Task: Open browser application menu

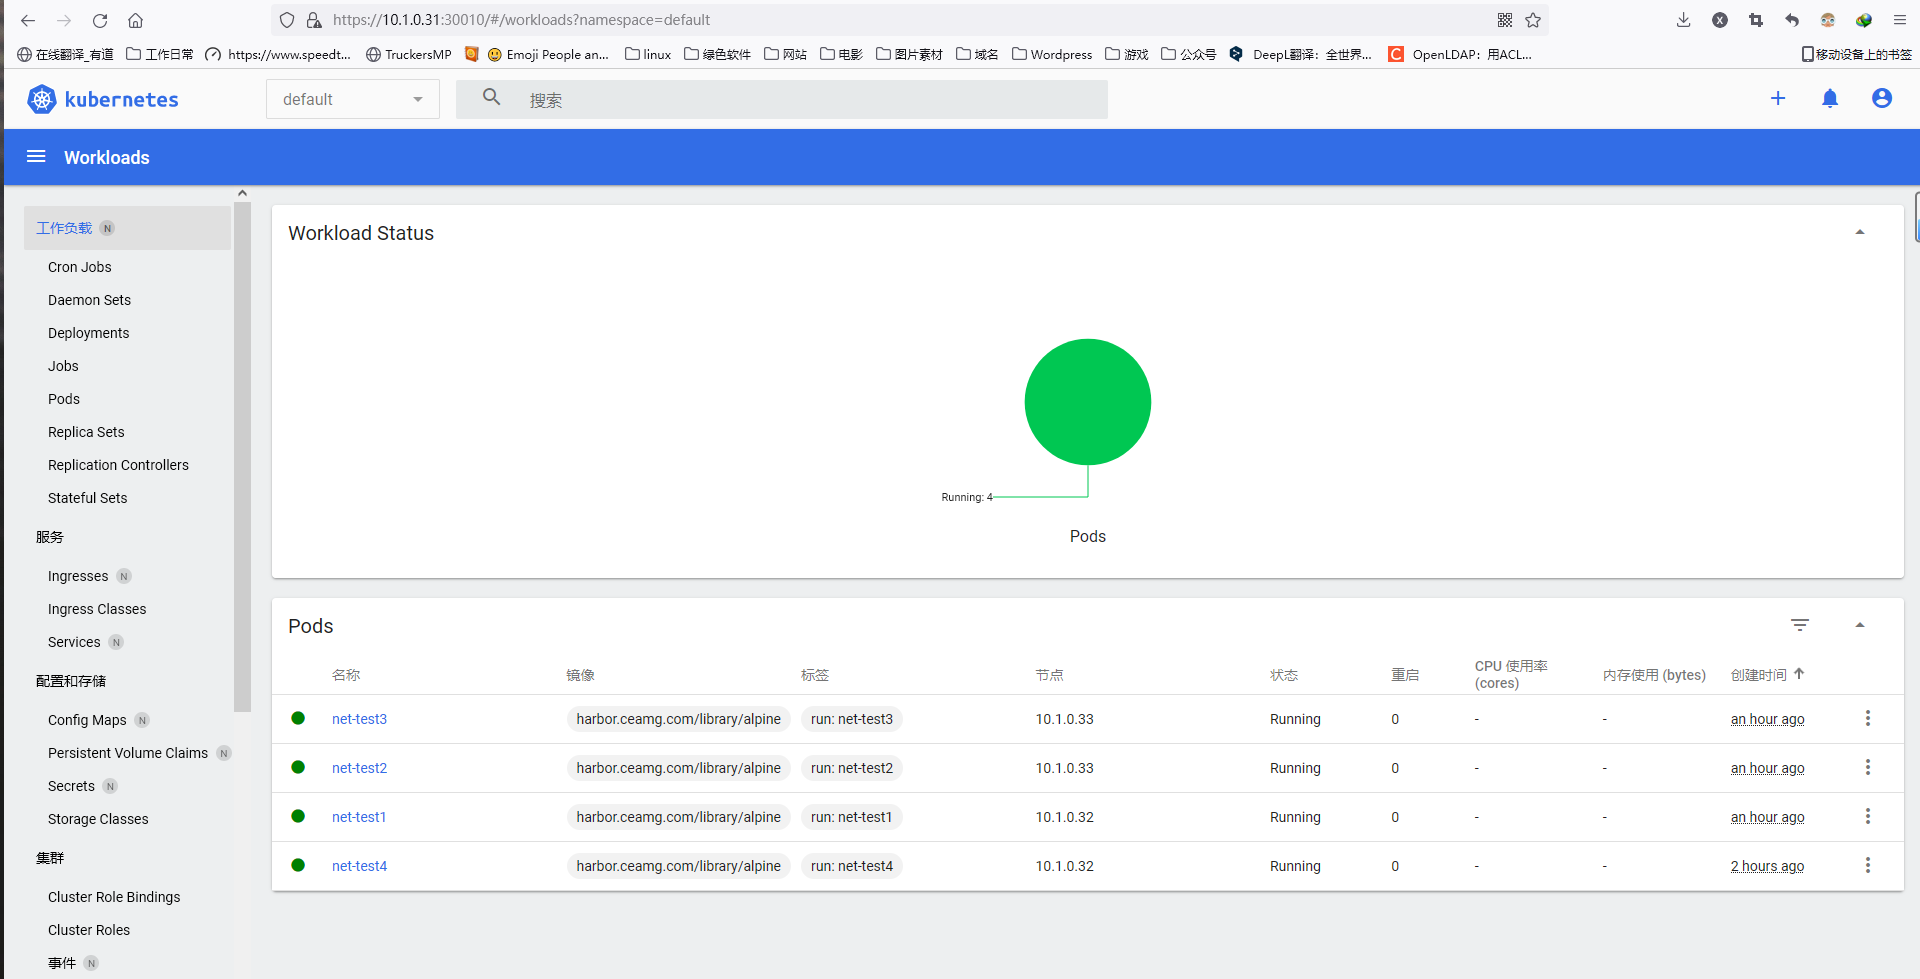Action: coord(1900,20)
